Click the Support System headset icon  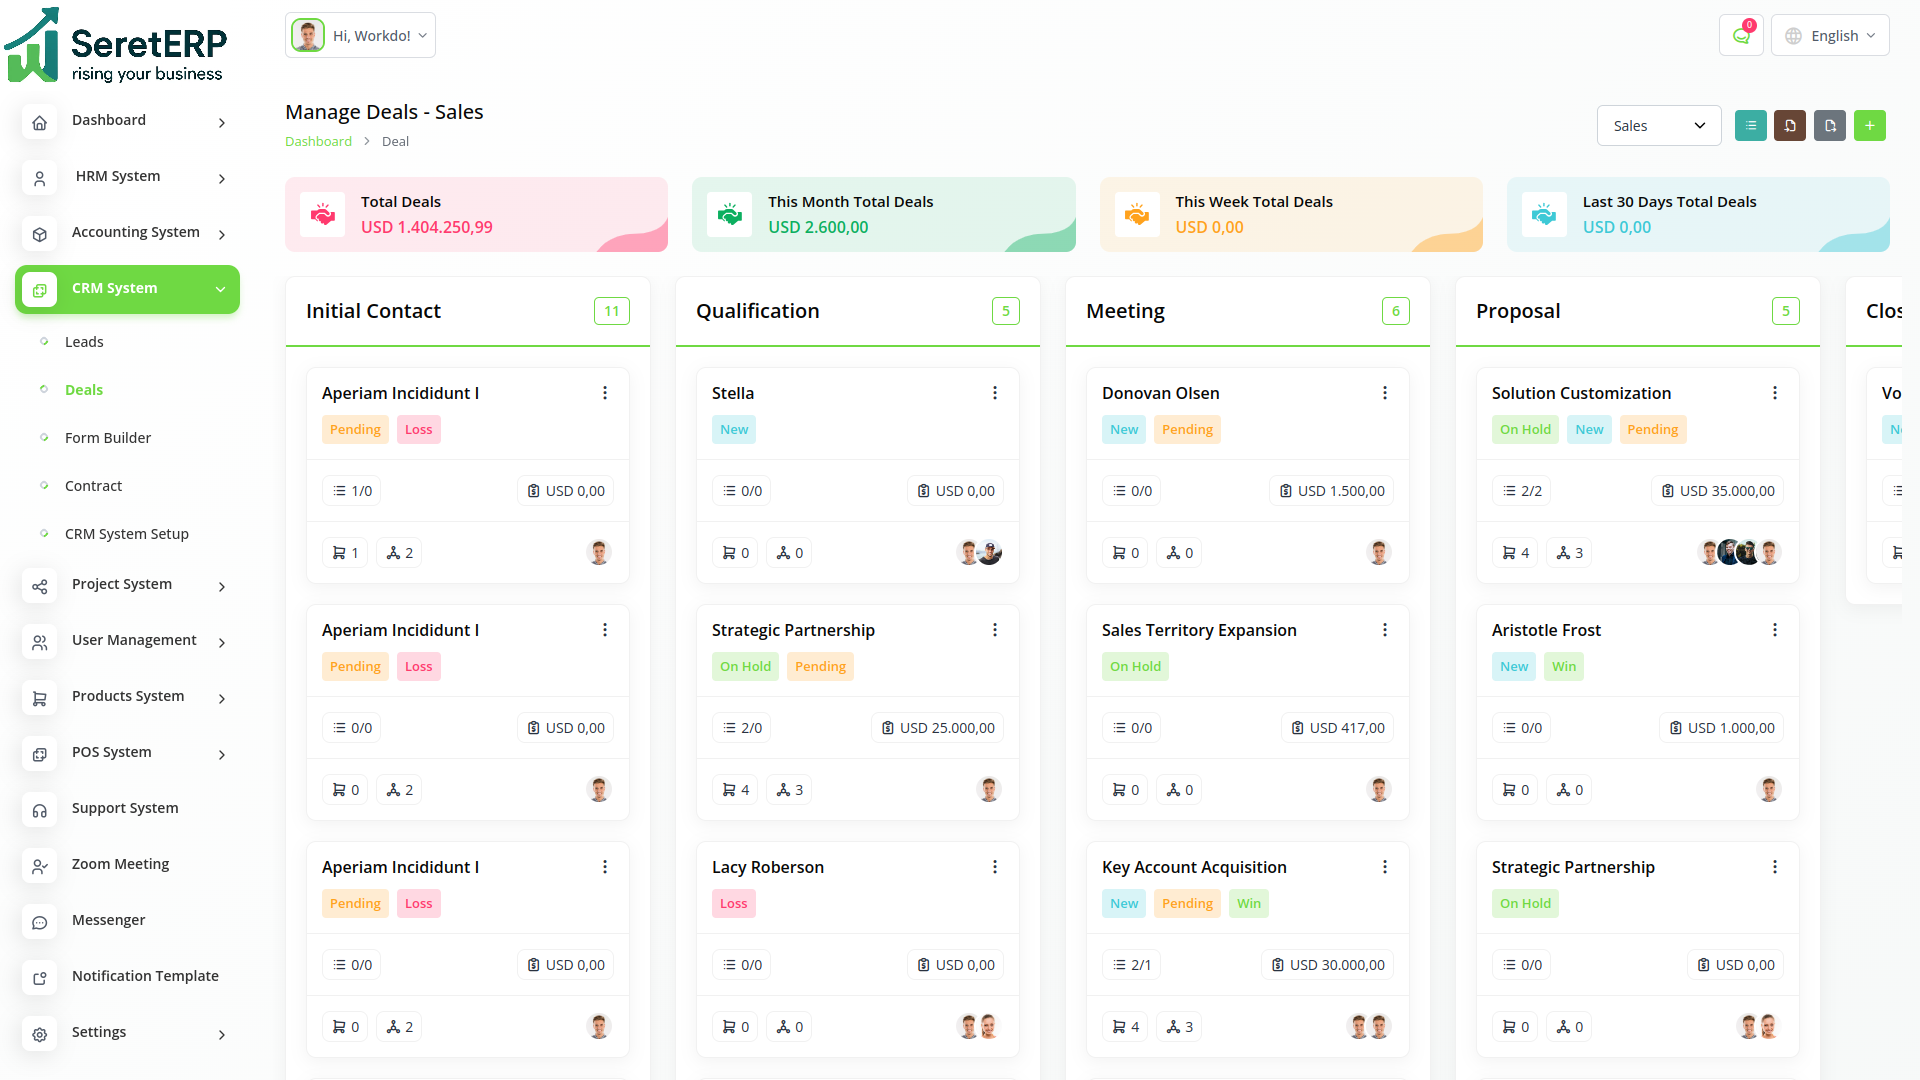tap(40, 810)
